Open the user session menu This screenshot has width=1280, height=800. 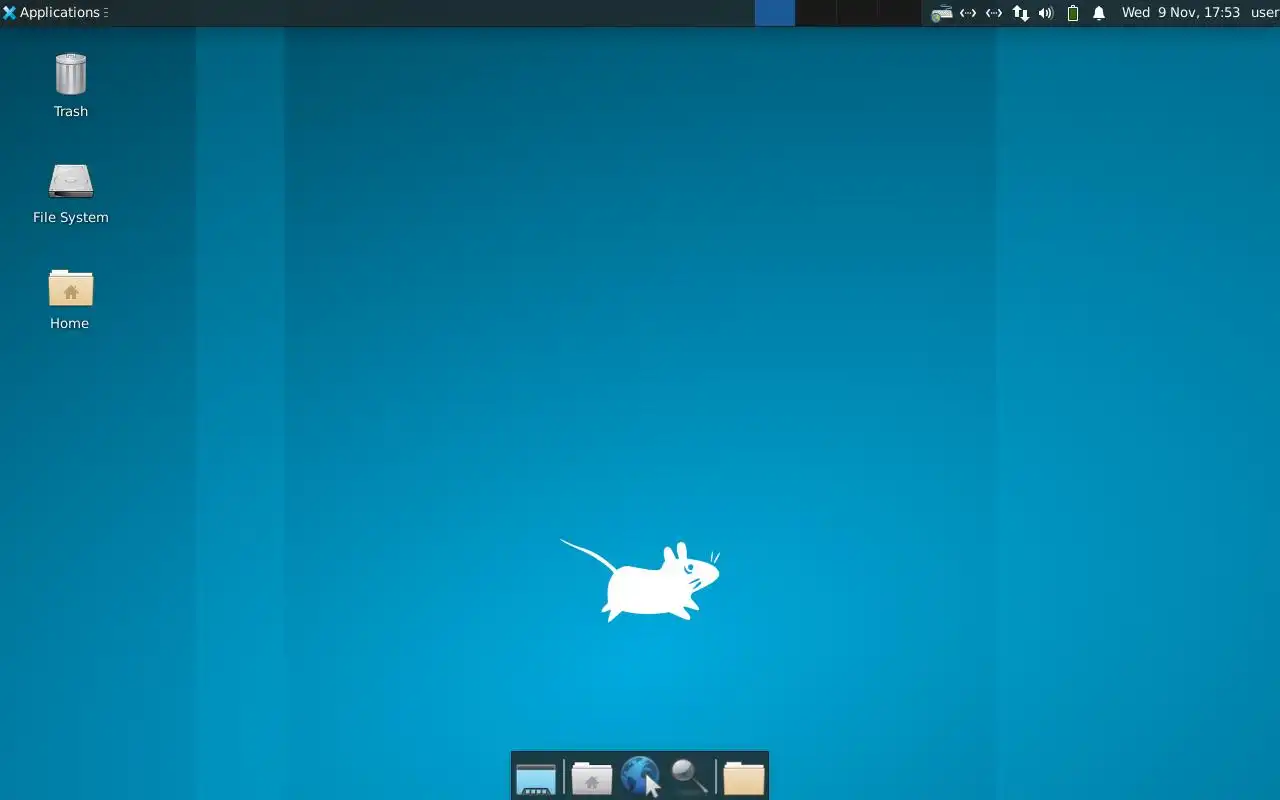click(x=1264, y=13)
